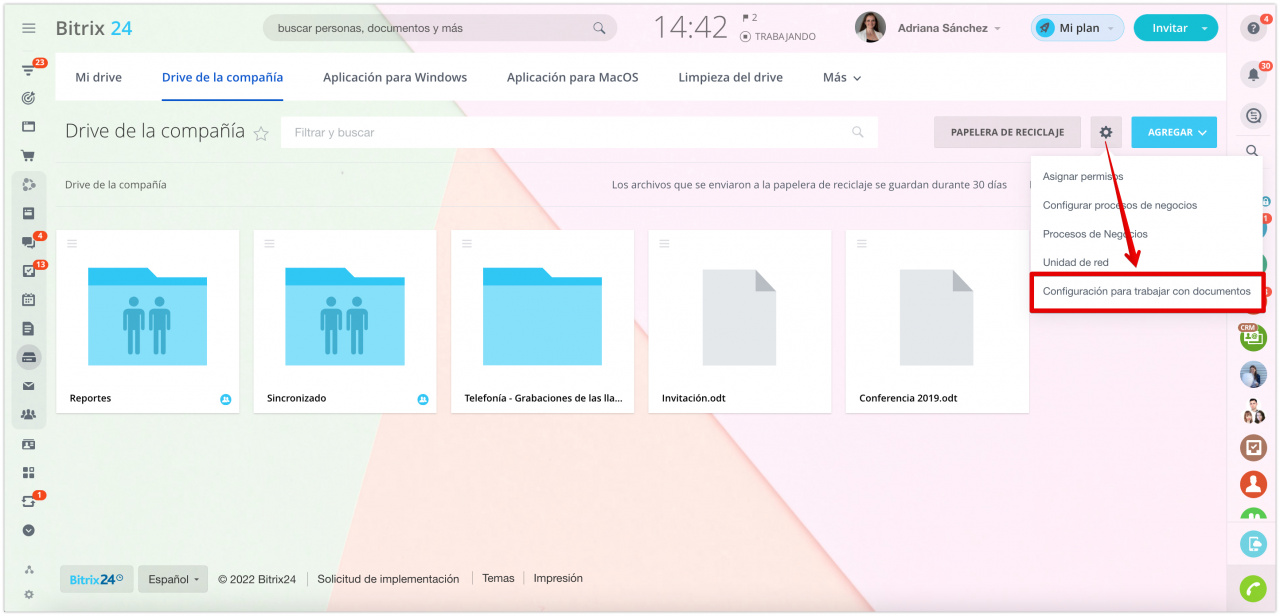Open the sidebar icon with badge 1
Screen dimensions: 1280x616
click(x=29, y=501)
